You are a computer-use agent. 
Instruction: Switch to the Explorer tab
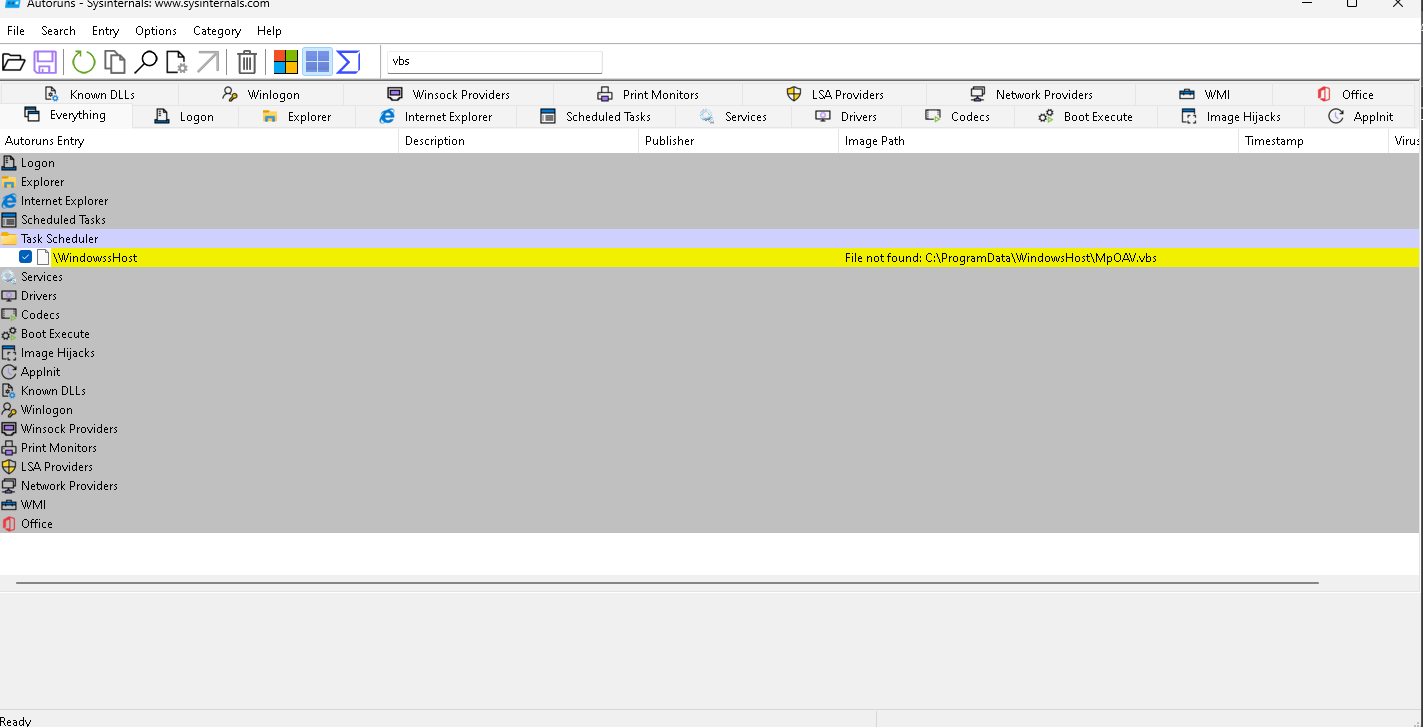pyautogui.click(x=297, y=117)
